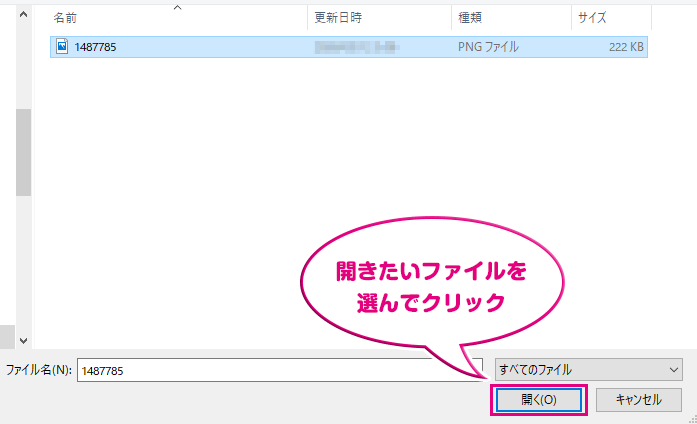Click the PNG ファイル type cell
Image resolution: width=697 pixels, height=424 pixels.
488,47
